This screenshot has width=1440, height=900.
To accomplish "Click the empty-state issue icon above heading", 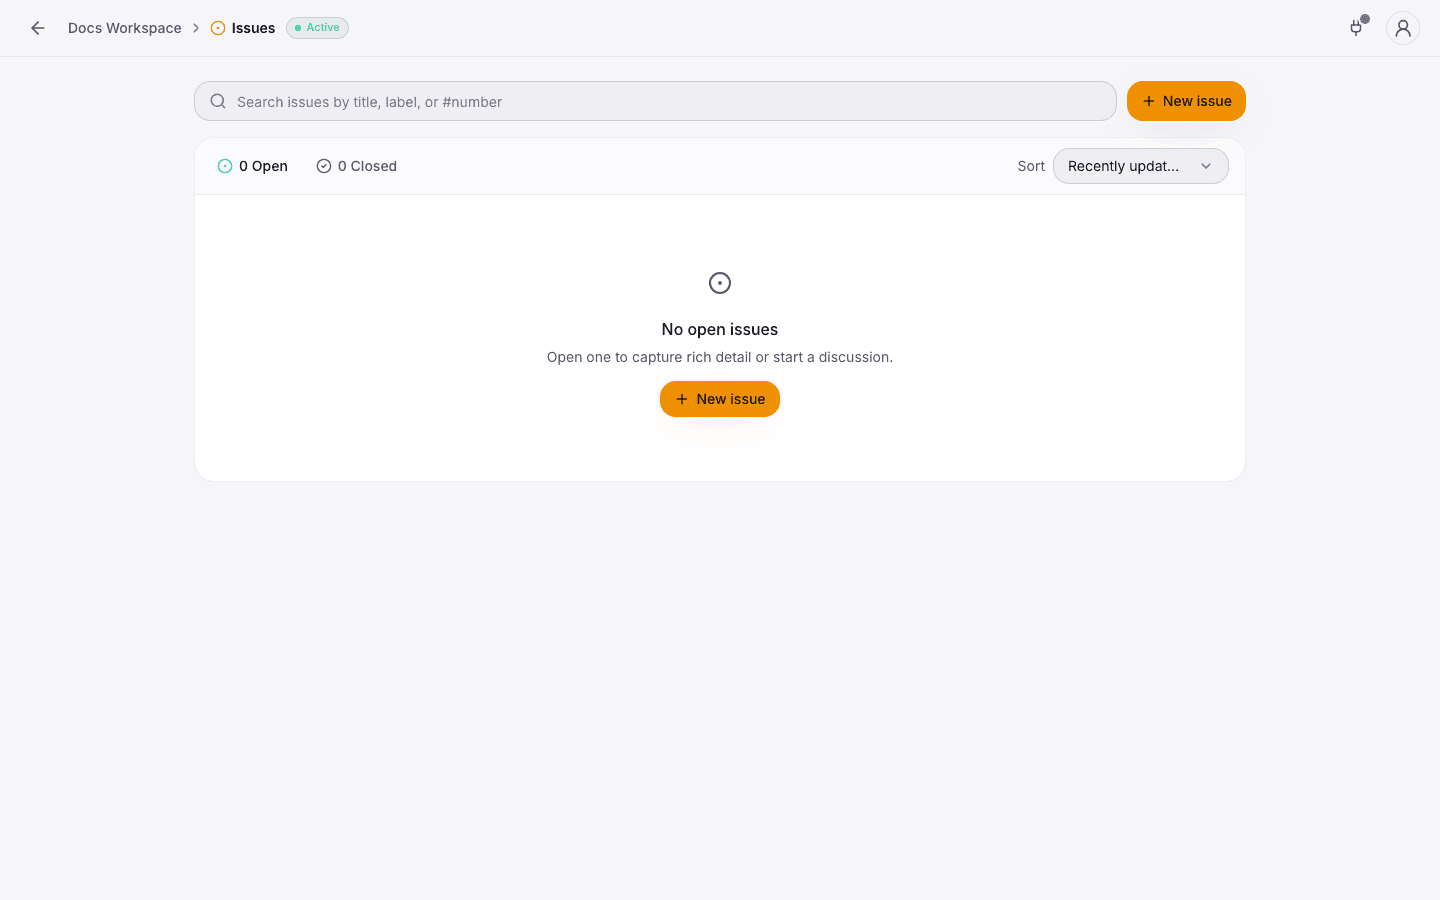I will point(720,283).
